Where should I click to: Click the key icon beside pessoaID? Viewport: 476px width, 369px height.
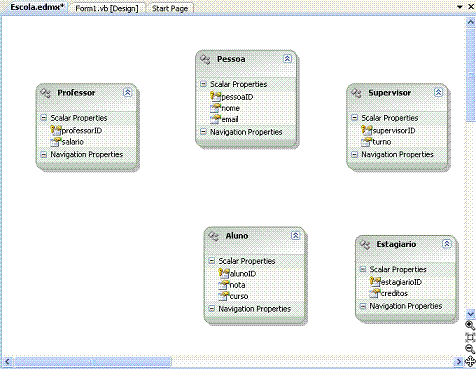click(215, 97)
